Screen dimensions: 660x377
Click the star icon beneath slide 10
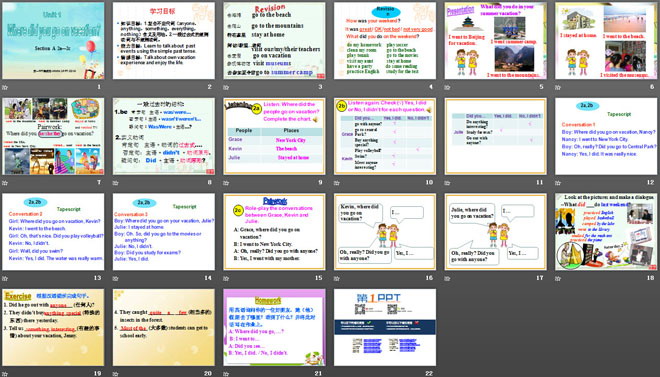337,183
